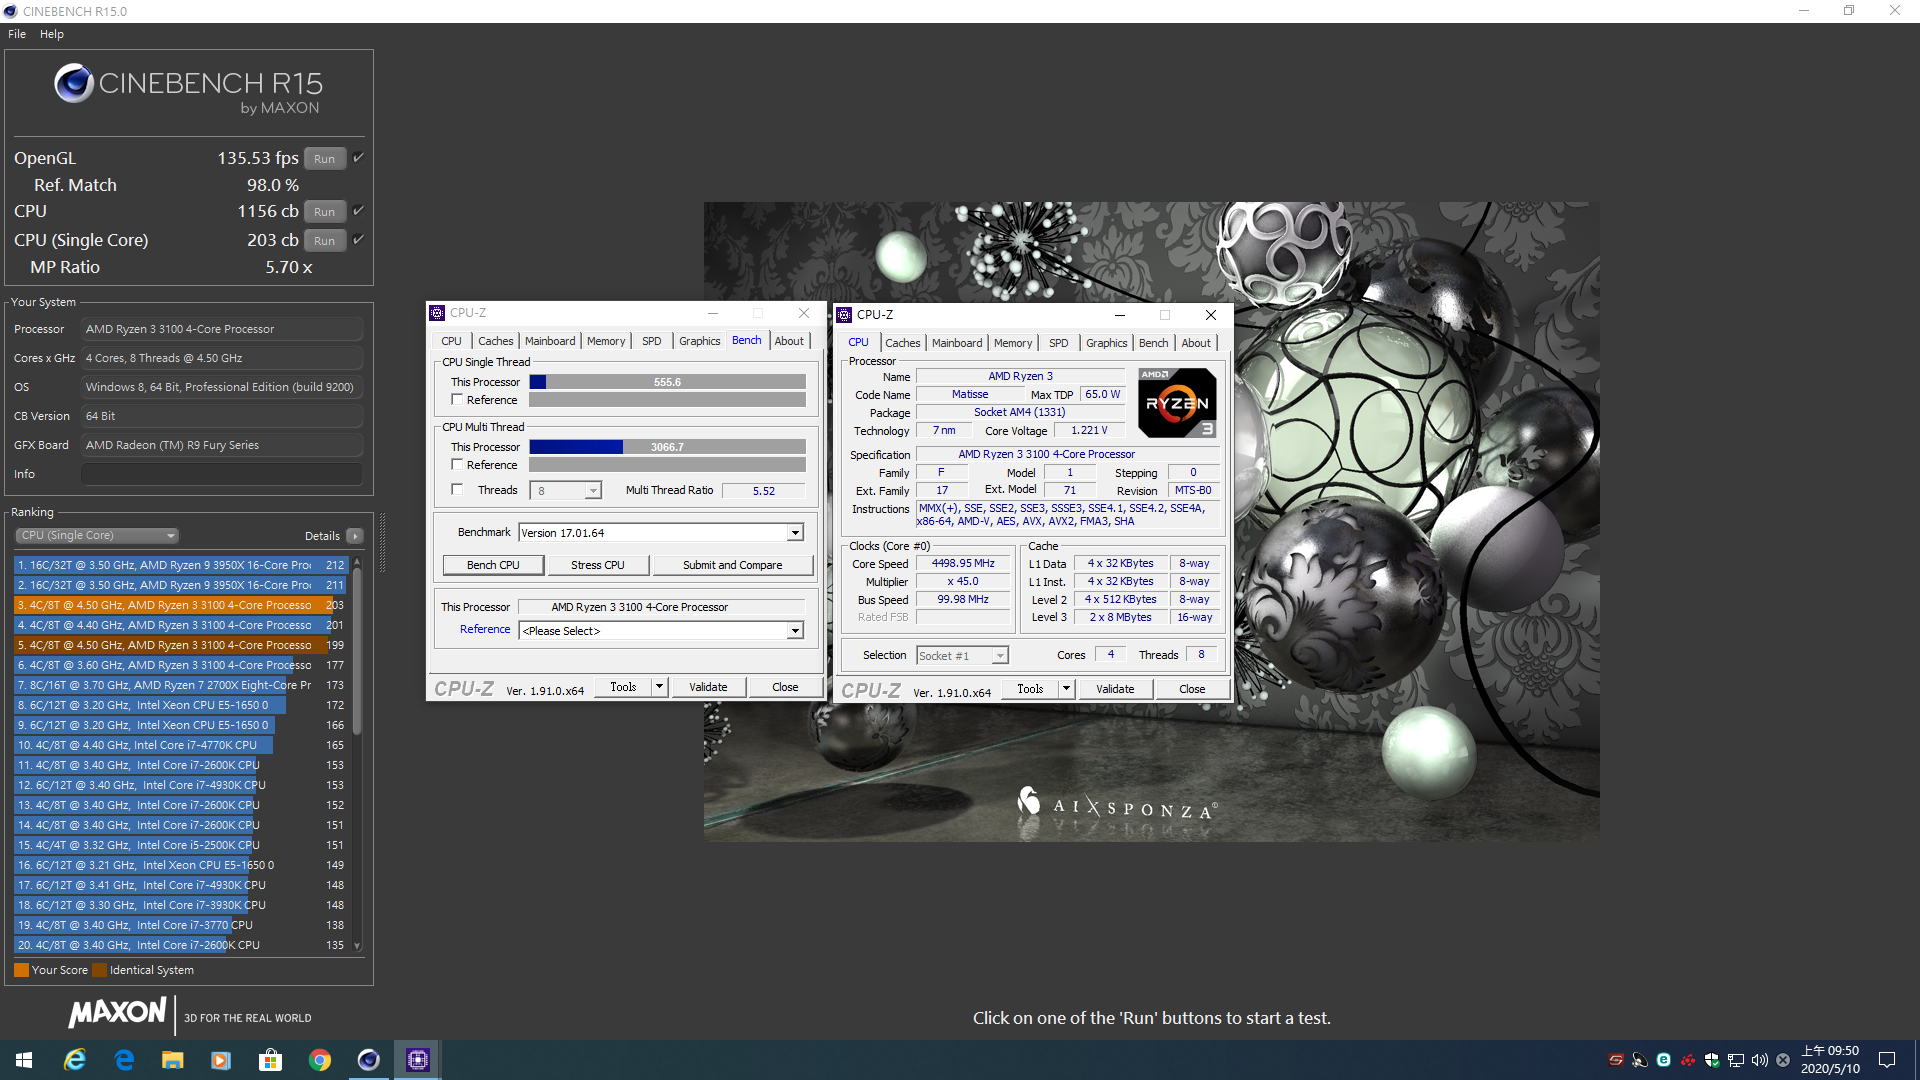Click the brown Identical System legend swatch
This screenshot has height=1080, width=1920.
click(99, 970)
